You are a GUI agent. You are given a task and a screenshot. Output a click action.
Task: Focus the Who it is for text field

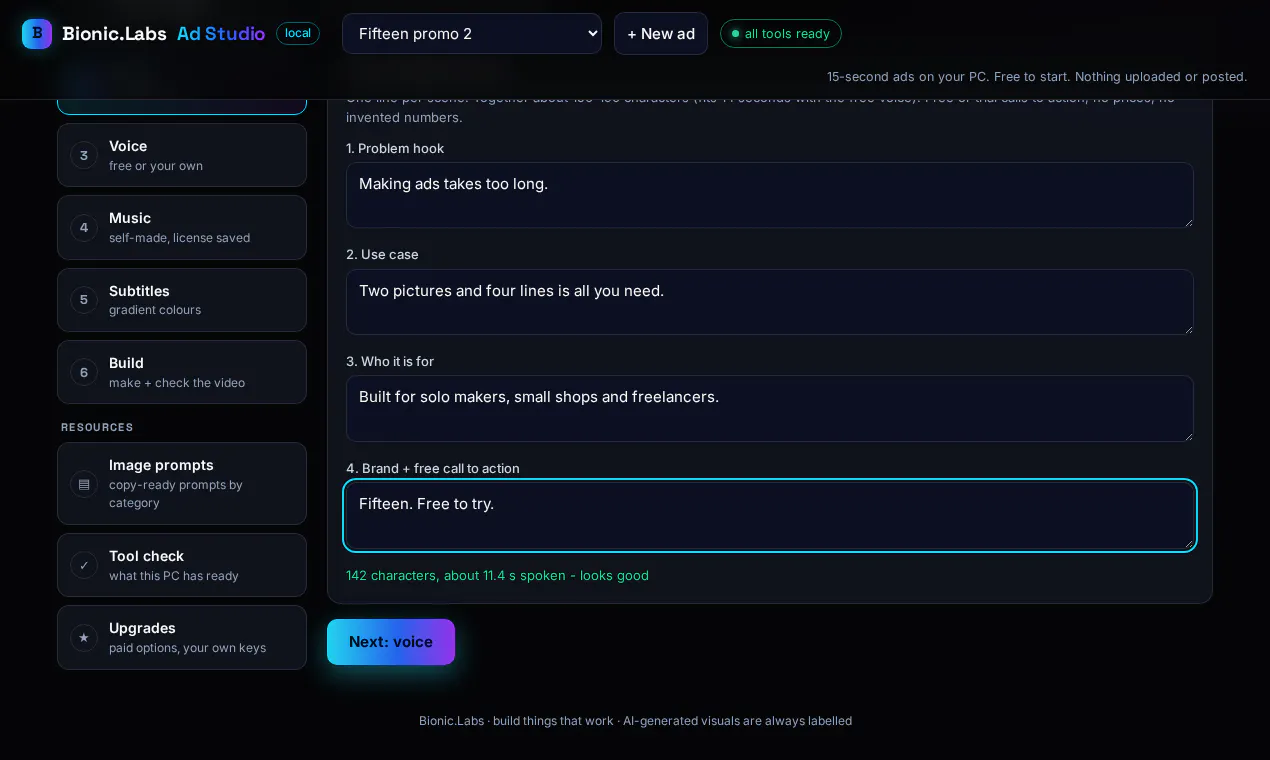[x=770, y=408]
